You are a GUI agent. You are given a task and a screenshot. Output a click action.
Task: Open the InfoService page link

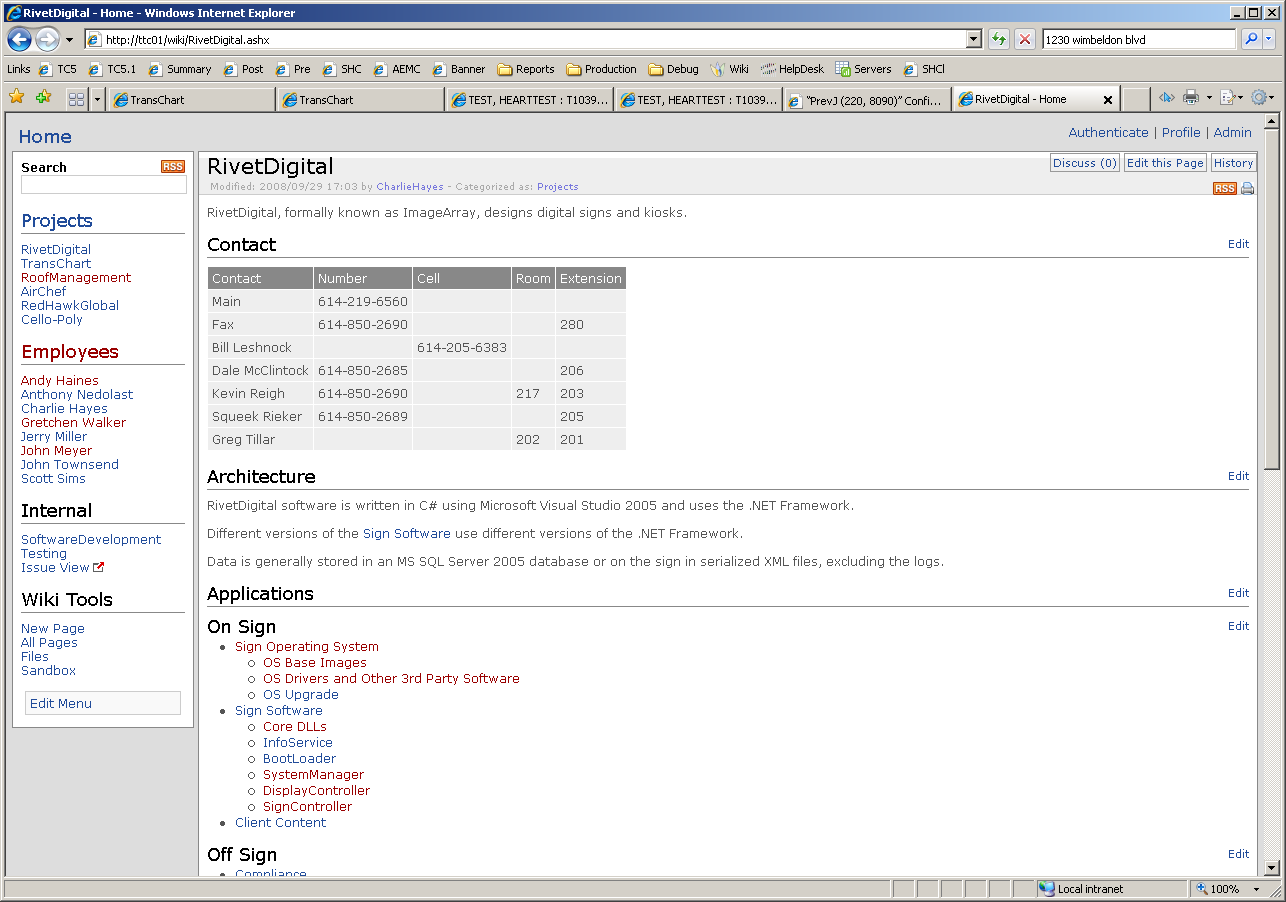[x=298, y=743]
